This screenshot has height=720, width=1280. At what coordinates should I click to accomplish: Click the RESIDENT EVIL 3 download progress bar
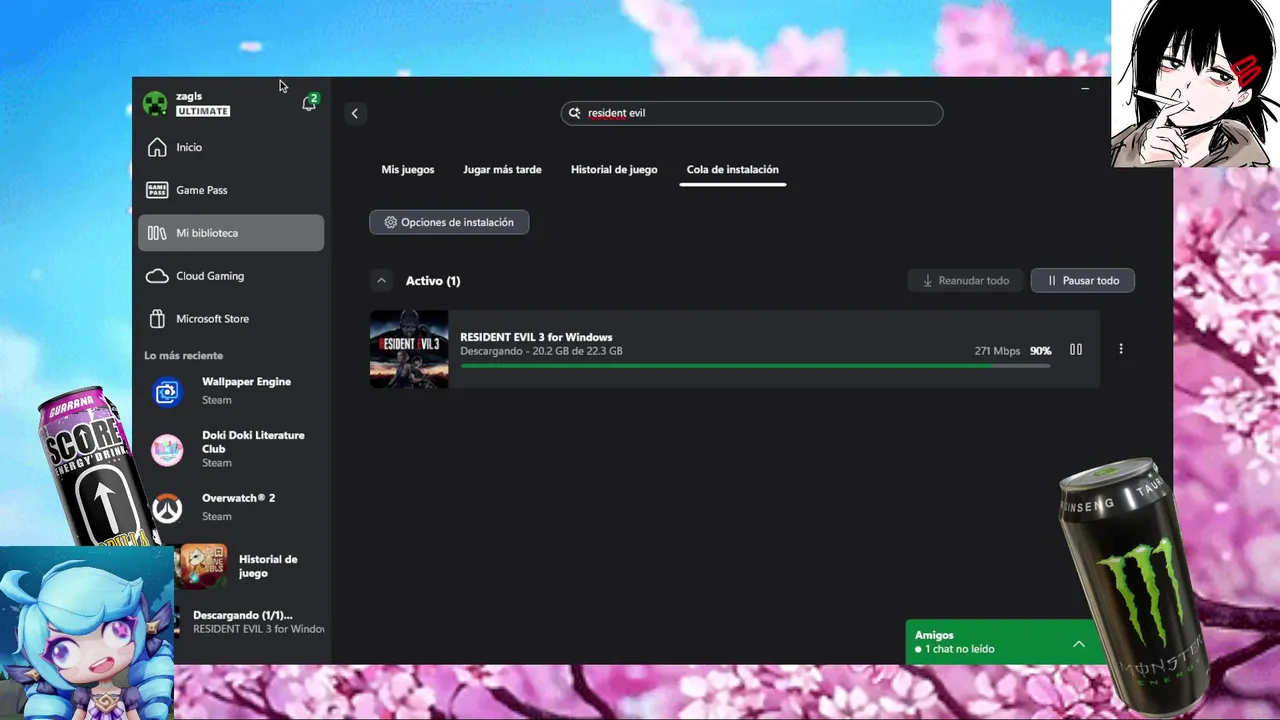755,366
